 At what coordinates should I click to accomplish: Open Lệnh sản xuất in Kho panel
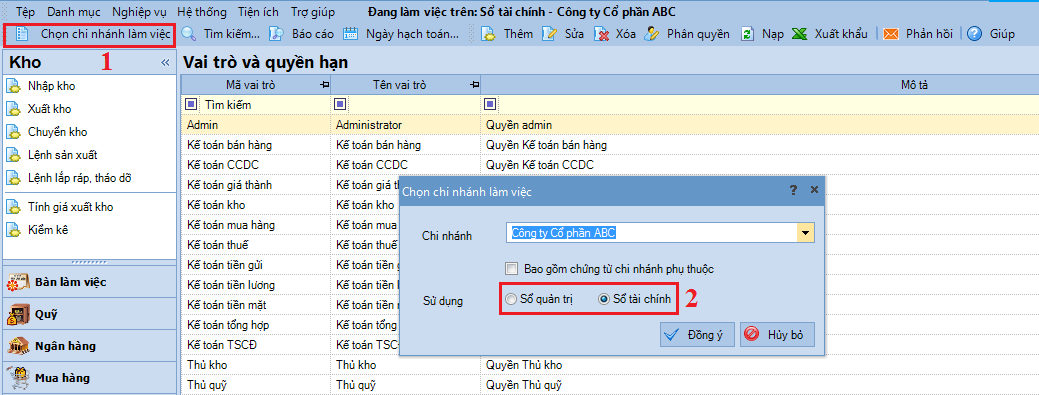[62, 155]
